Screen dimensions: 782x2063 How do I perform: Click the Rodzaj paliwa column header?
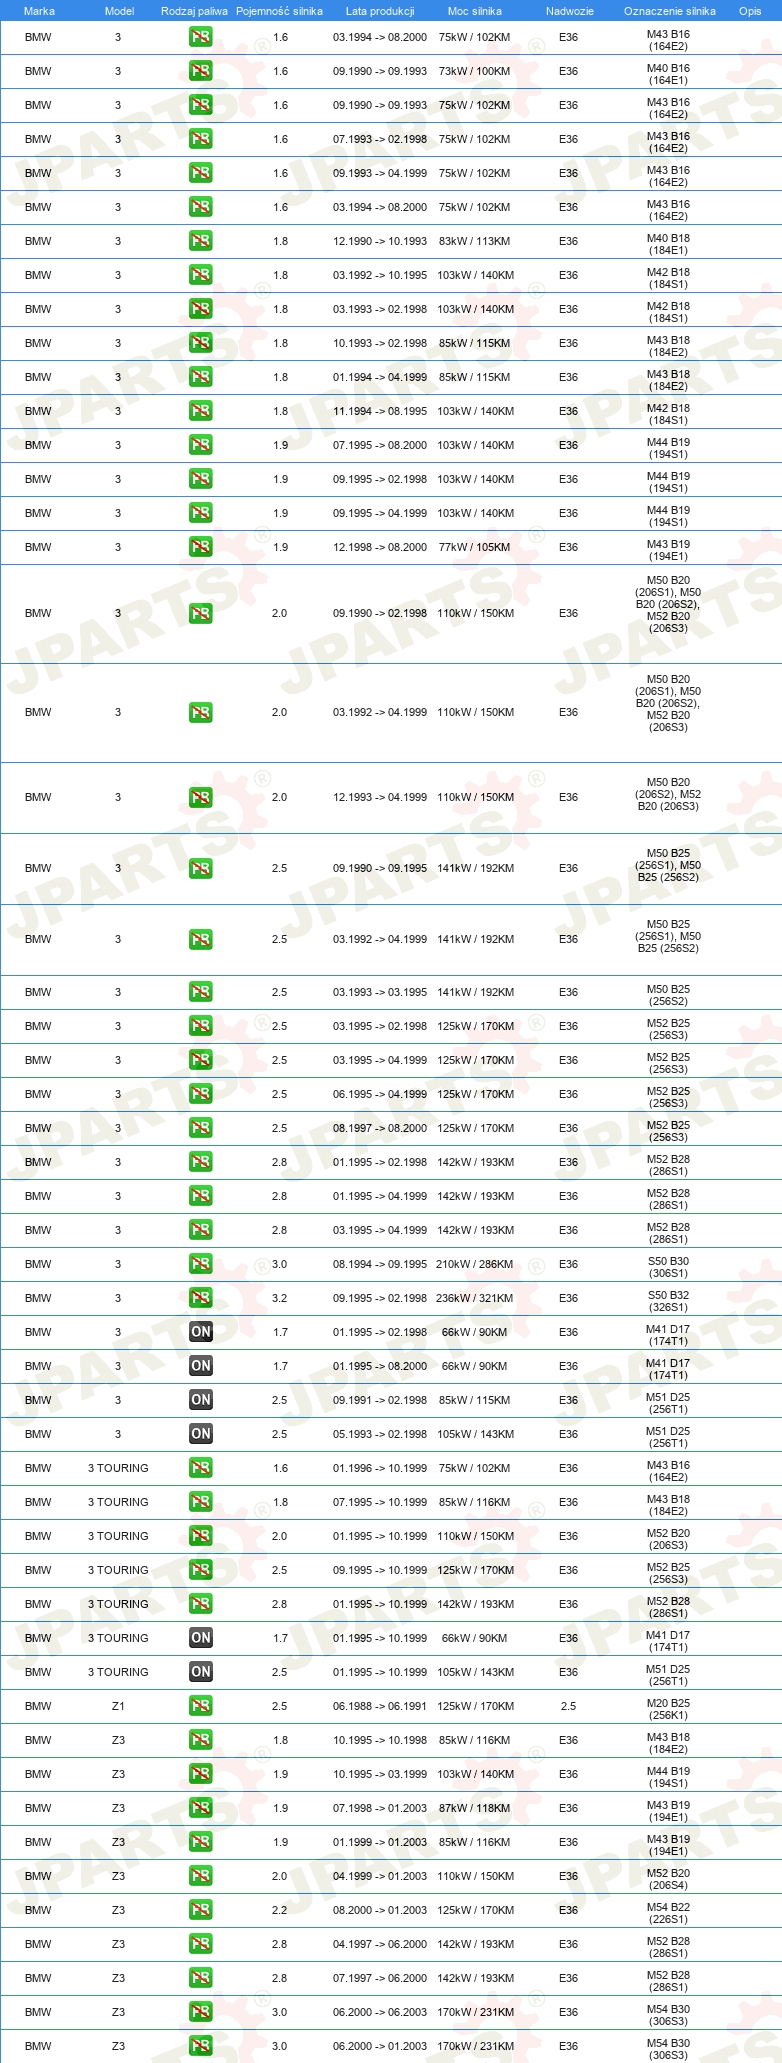(194, 11)
